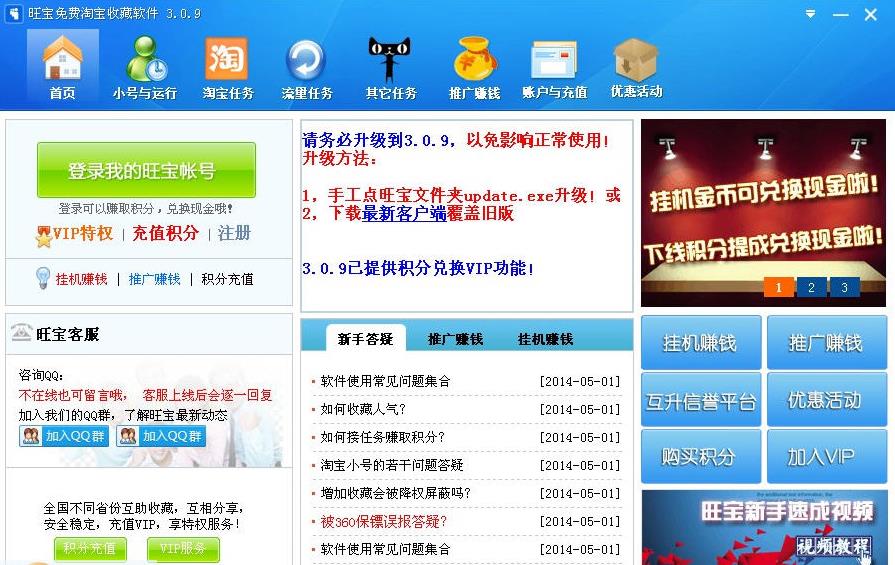Show banner slide 2
Viewport: 895px width, 565px height.
tap(811, 288)
